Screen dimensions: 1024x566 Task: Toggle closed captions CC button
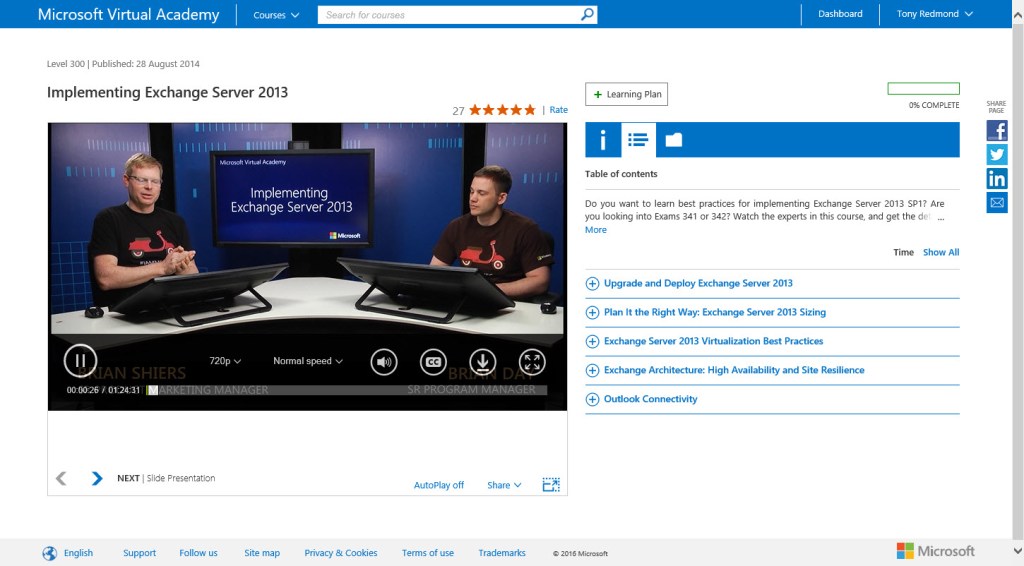[x=433, y=362]
